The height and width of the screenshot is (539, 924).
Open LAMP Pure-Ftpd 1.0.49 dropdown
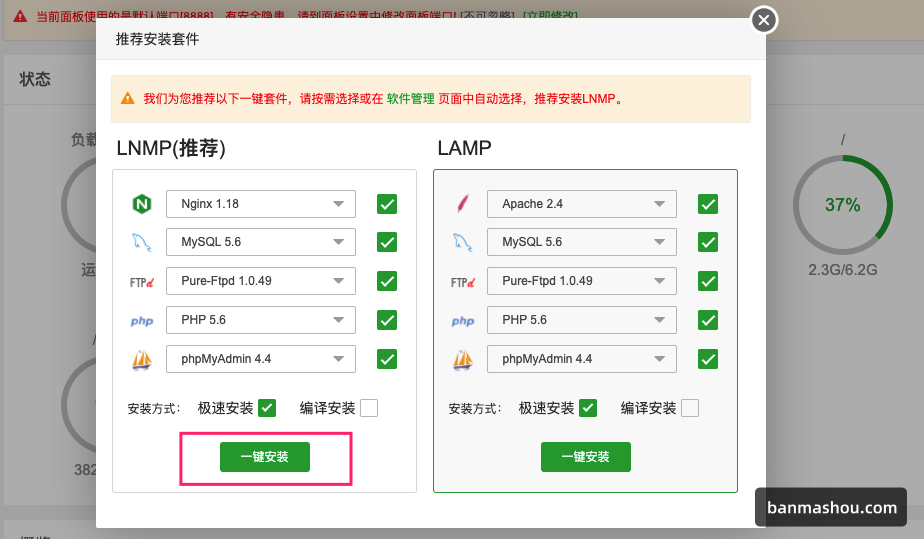(582, 281)
